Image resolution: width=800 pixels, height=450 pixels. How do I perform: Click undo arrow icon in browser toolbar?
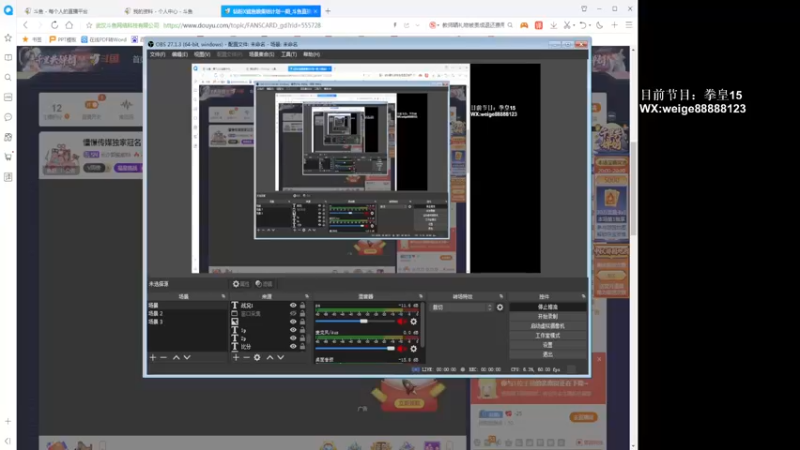pyautogui.click(x=583, y=25)
